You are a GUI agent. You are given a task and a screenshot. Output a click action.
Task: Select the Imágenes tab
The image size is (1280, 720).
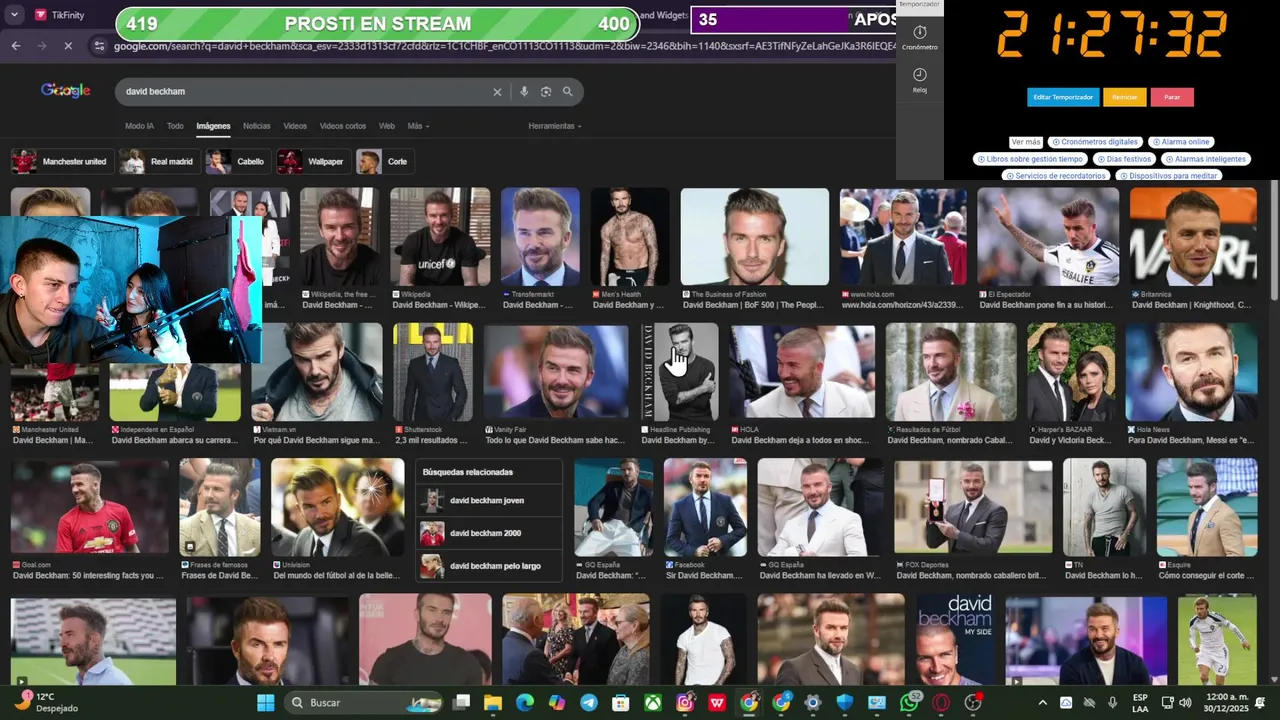coord(213,126)
